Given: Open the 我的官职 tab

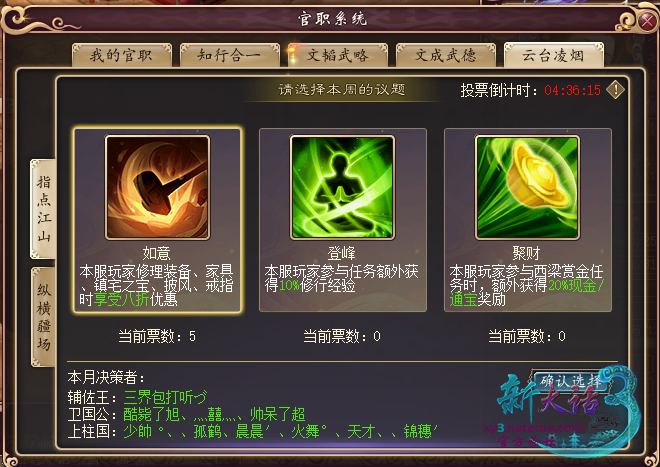Looking at the screenshot, I should coord(122,55).
